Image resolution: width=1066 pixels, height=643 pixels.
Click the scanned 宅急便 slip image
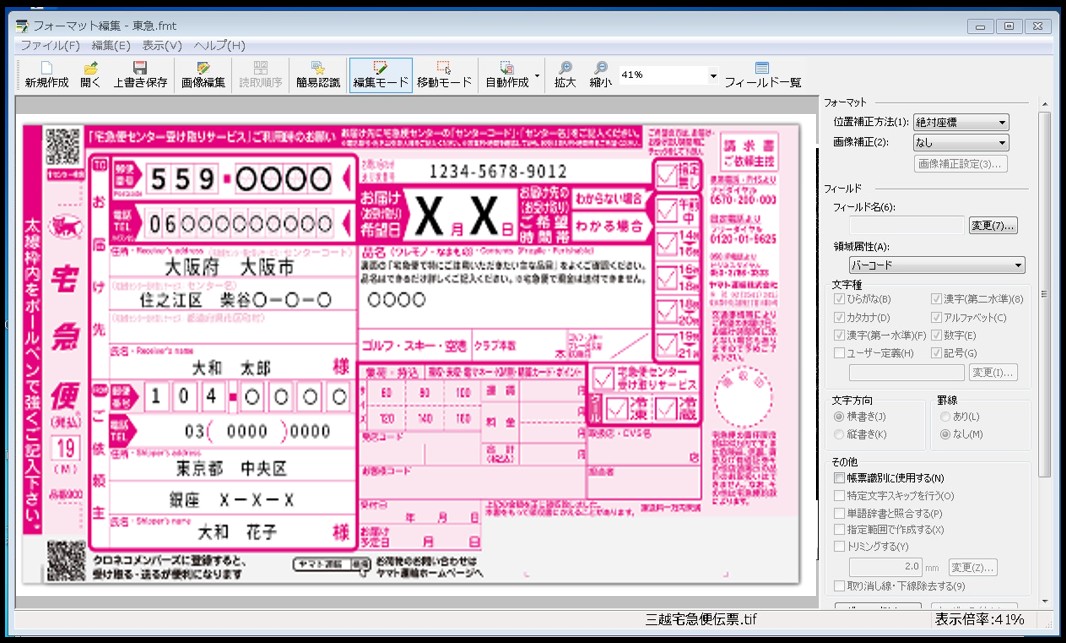[411, 353]
